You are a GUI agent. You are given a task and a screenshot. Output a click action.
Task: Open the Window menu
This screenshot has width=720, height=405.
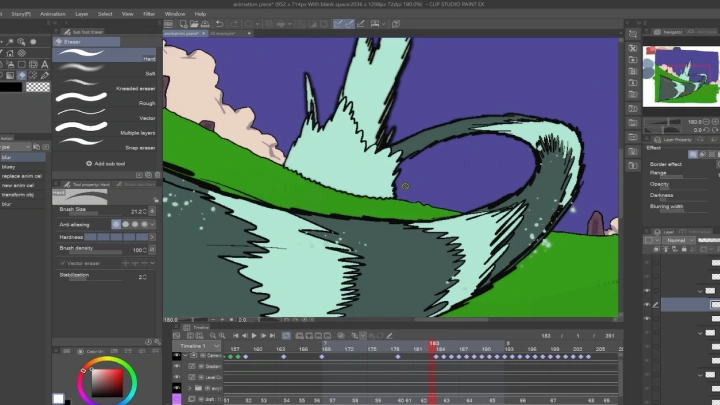pos(175,14)
